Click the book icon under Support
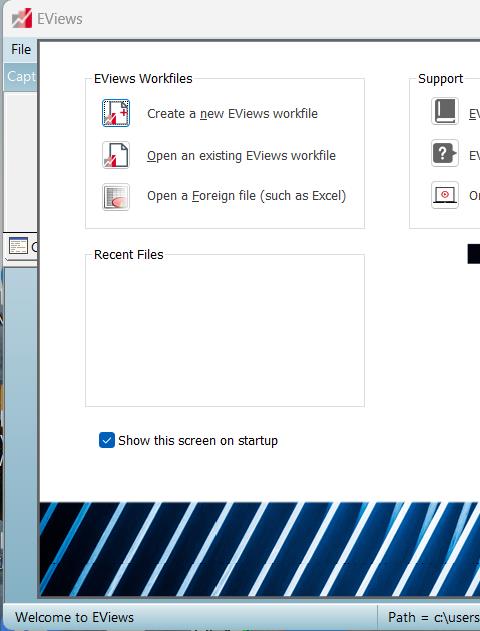480x631 pixels. click(x=445, y=111)
